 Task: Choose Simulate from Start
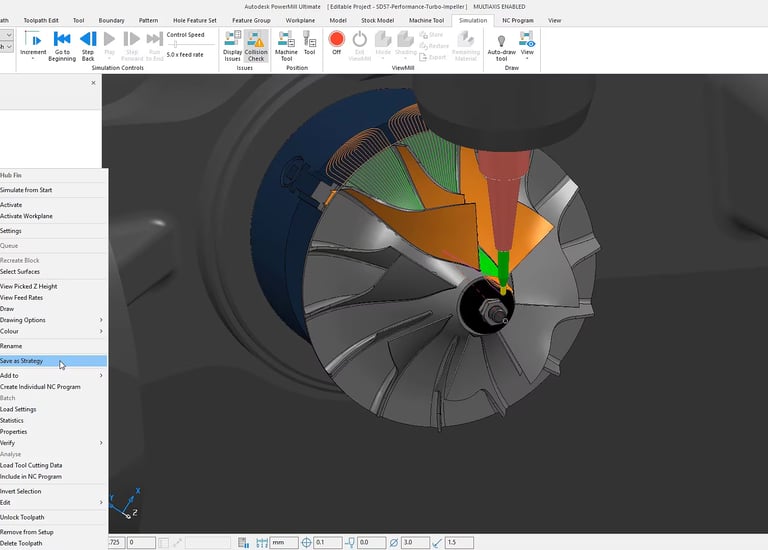pyautogui.click(x=53, y=190)
